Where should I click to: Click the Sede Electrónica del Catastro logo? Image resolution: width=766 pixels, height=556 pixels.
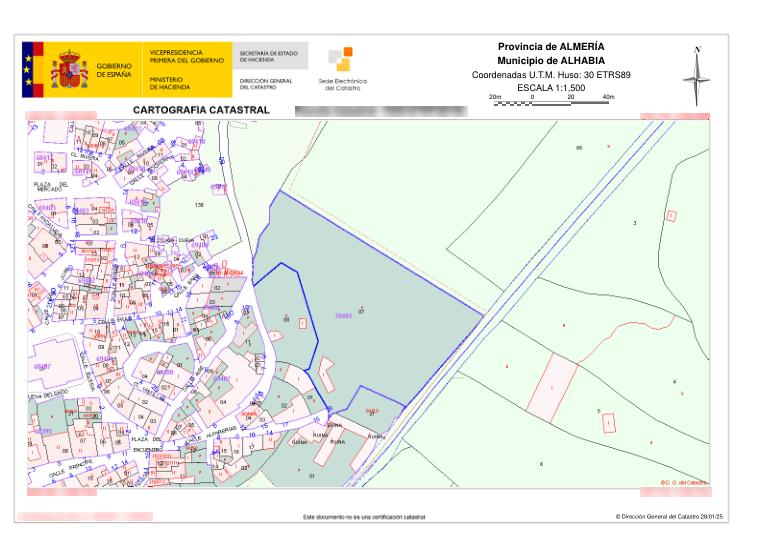(x=342, y=69)
